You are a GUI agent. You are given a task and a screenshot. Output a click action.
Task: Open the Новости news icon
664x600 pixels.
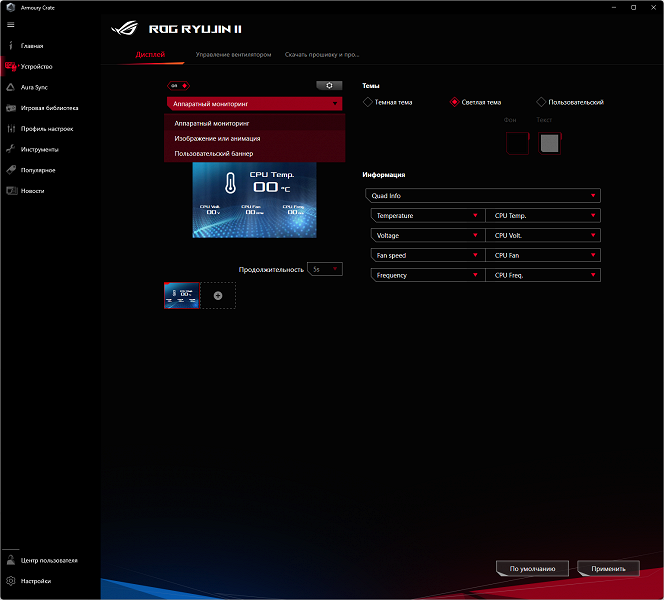pyautogui.click(x=11, y=191)
